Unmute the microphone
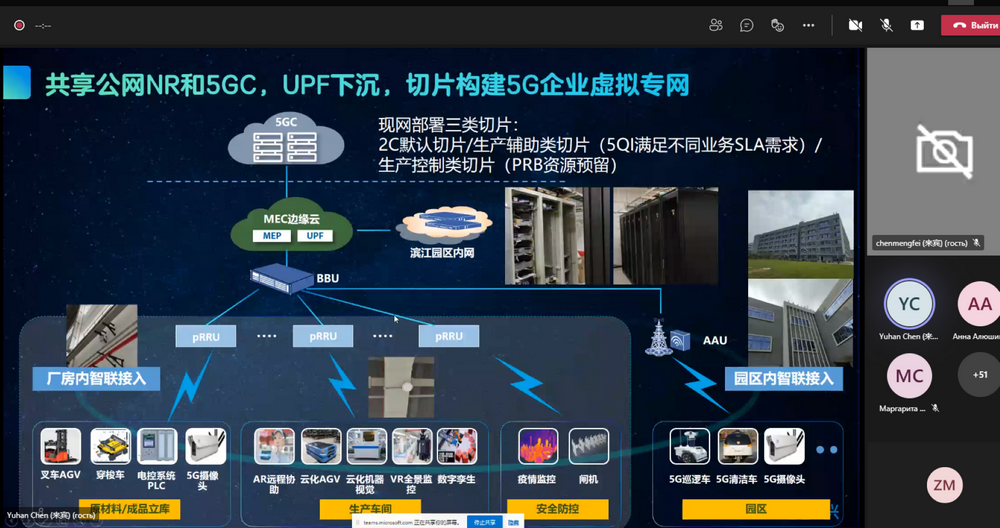This screenshot has width=1000, height=528. (x=886, y=25)
